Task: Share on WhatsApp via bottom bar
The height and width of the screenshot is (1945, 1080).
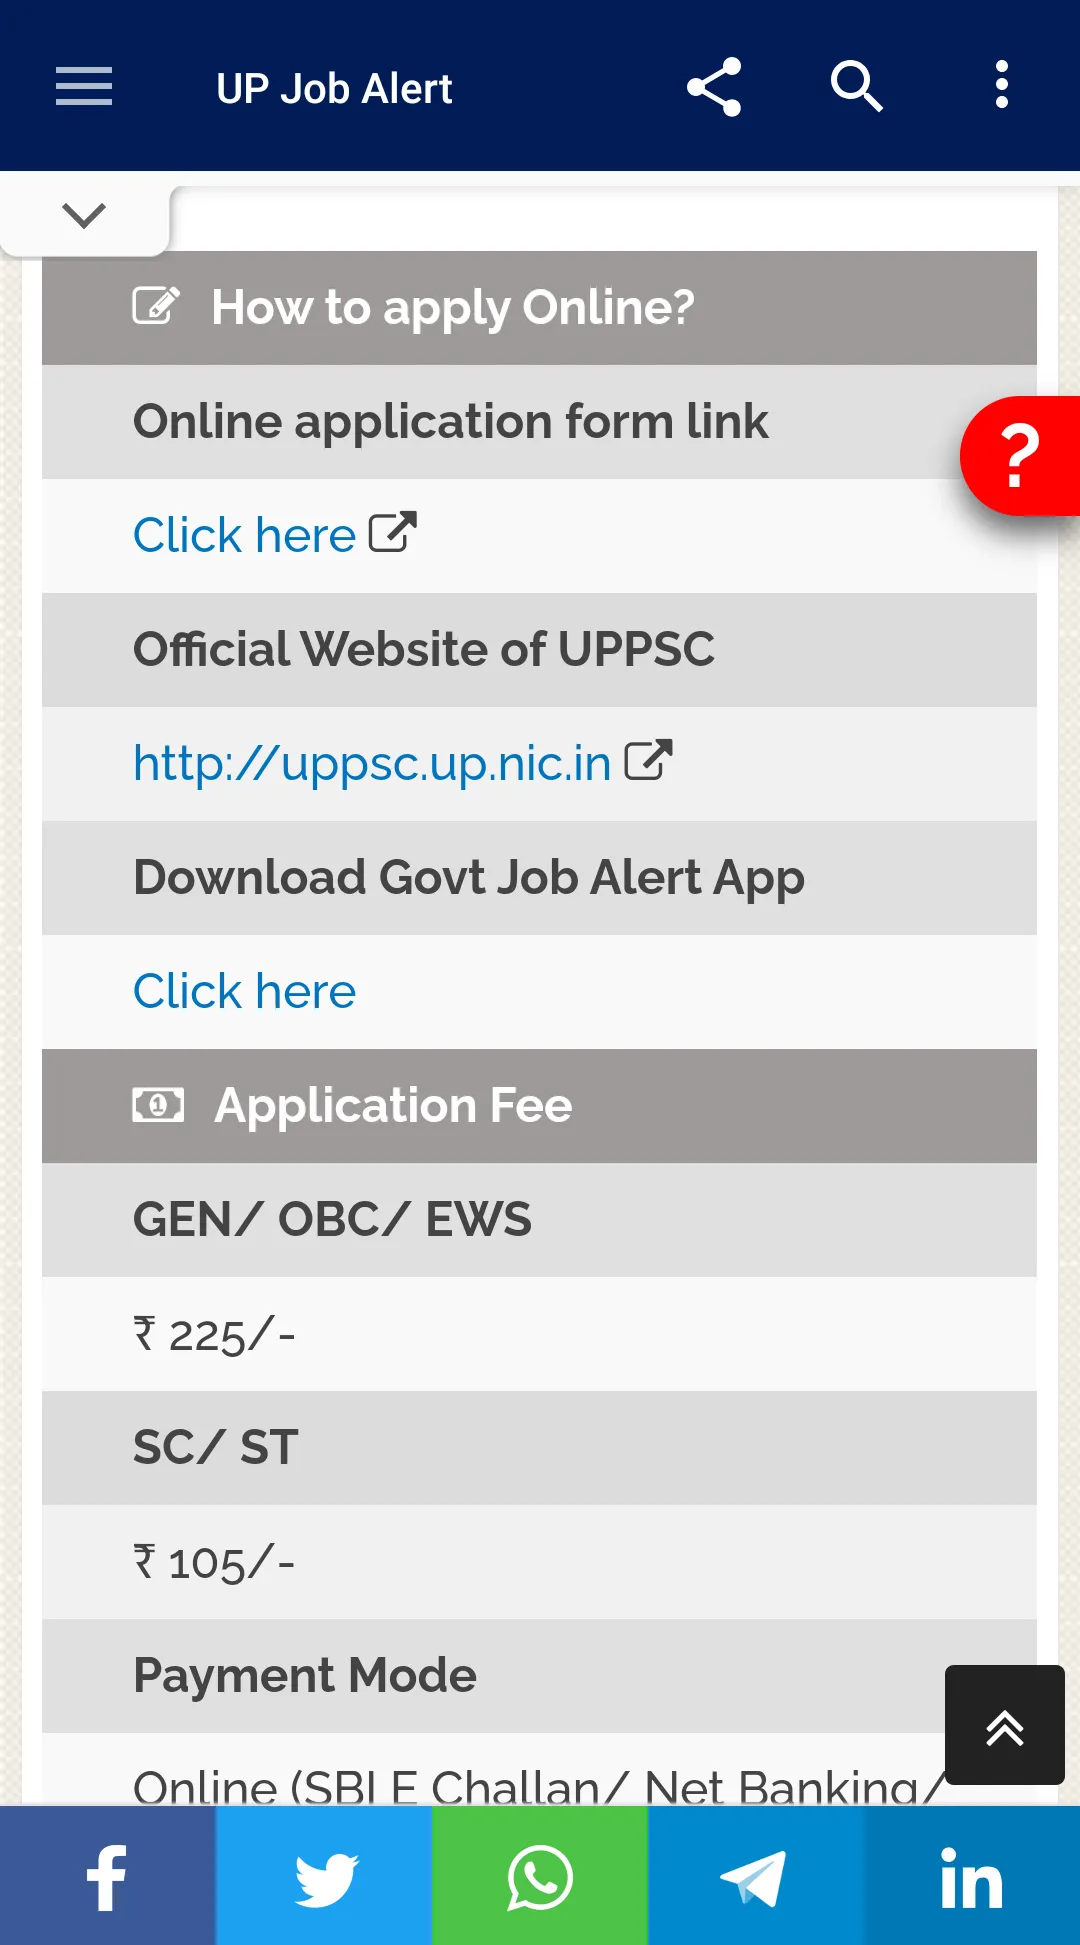Action: point(540,1876)
